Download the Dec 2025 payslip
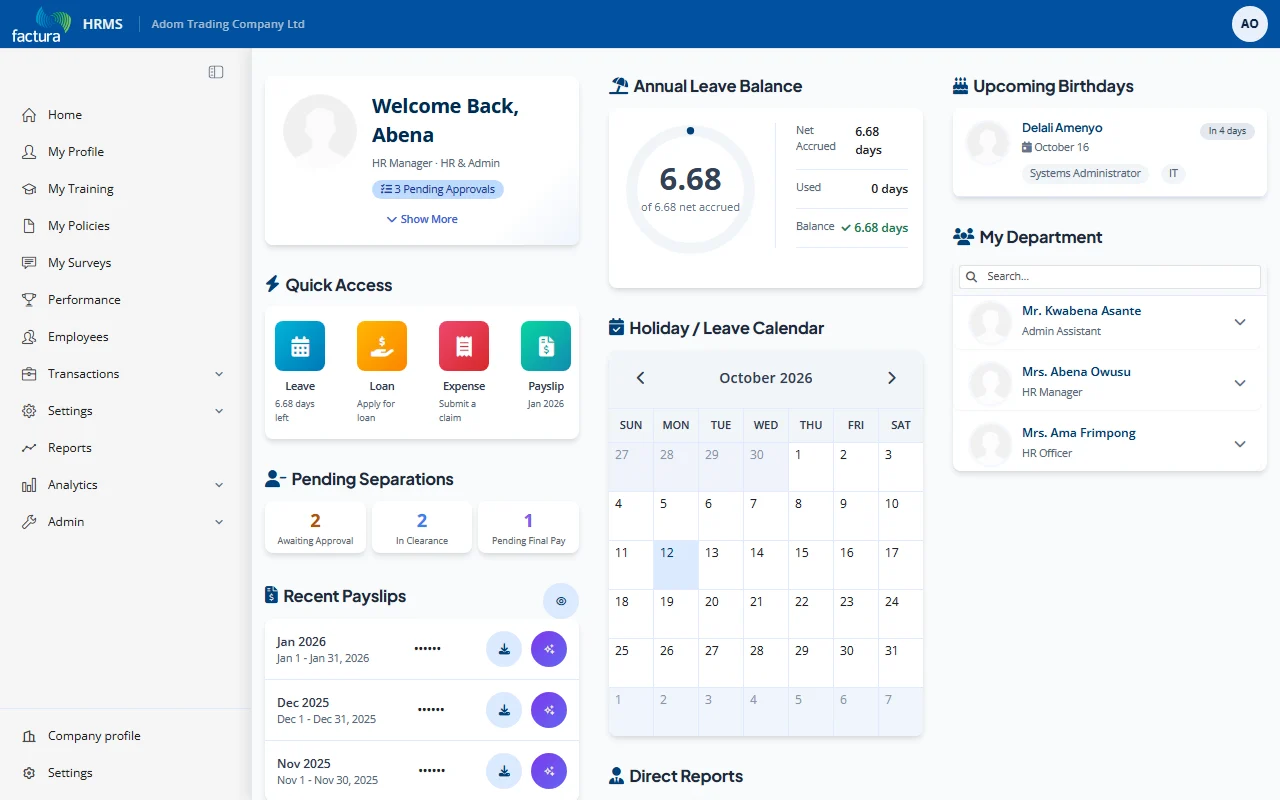 click(x=504, y=710)
